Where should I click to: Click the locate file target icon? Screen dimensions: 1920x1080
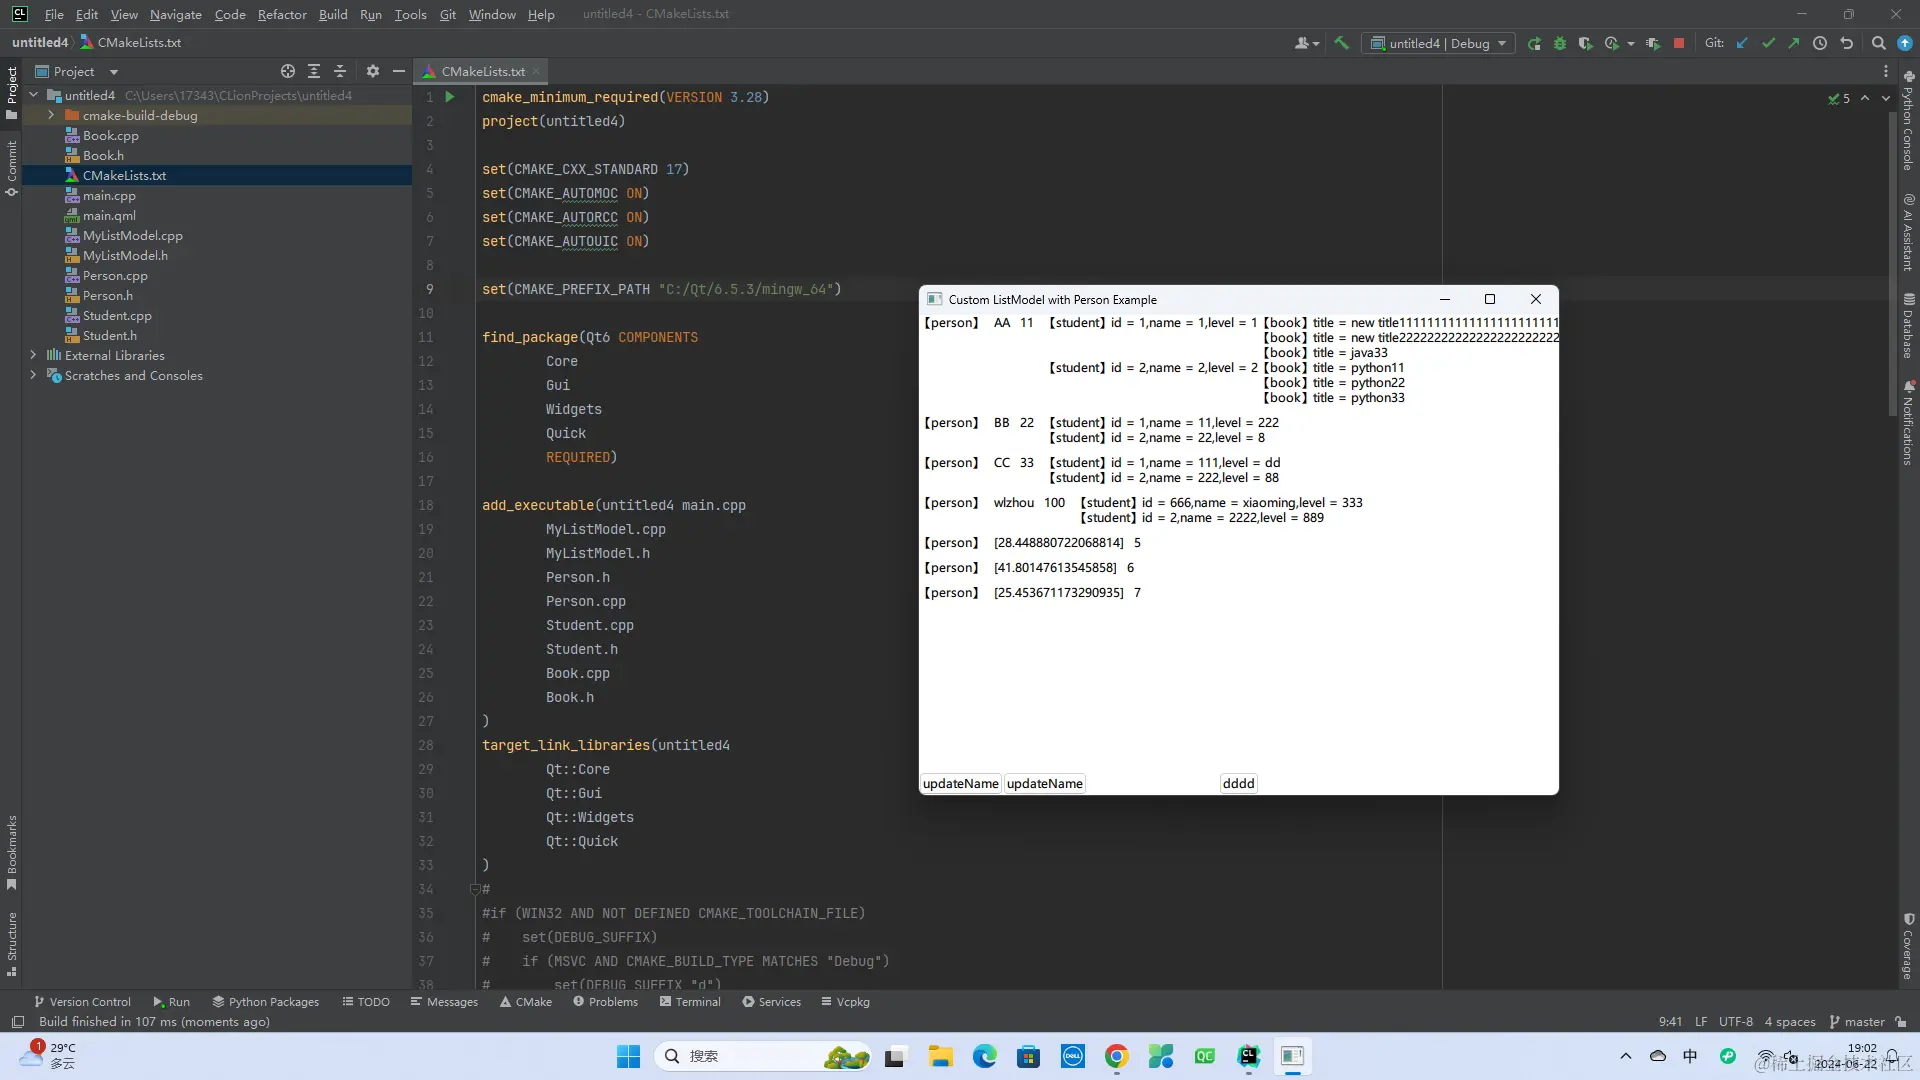click(288, 71)
